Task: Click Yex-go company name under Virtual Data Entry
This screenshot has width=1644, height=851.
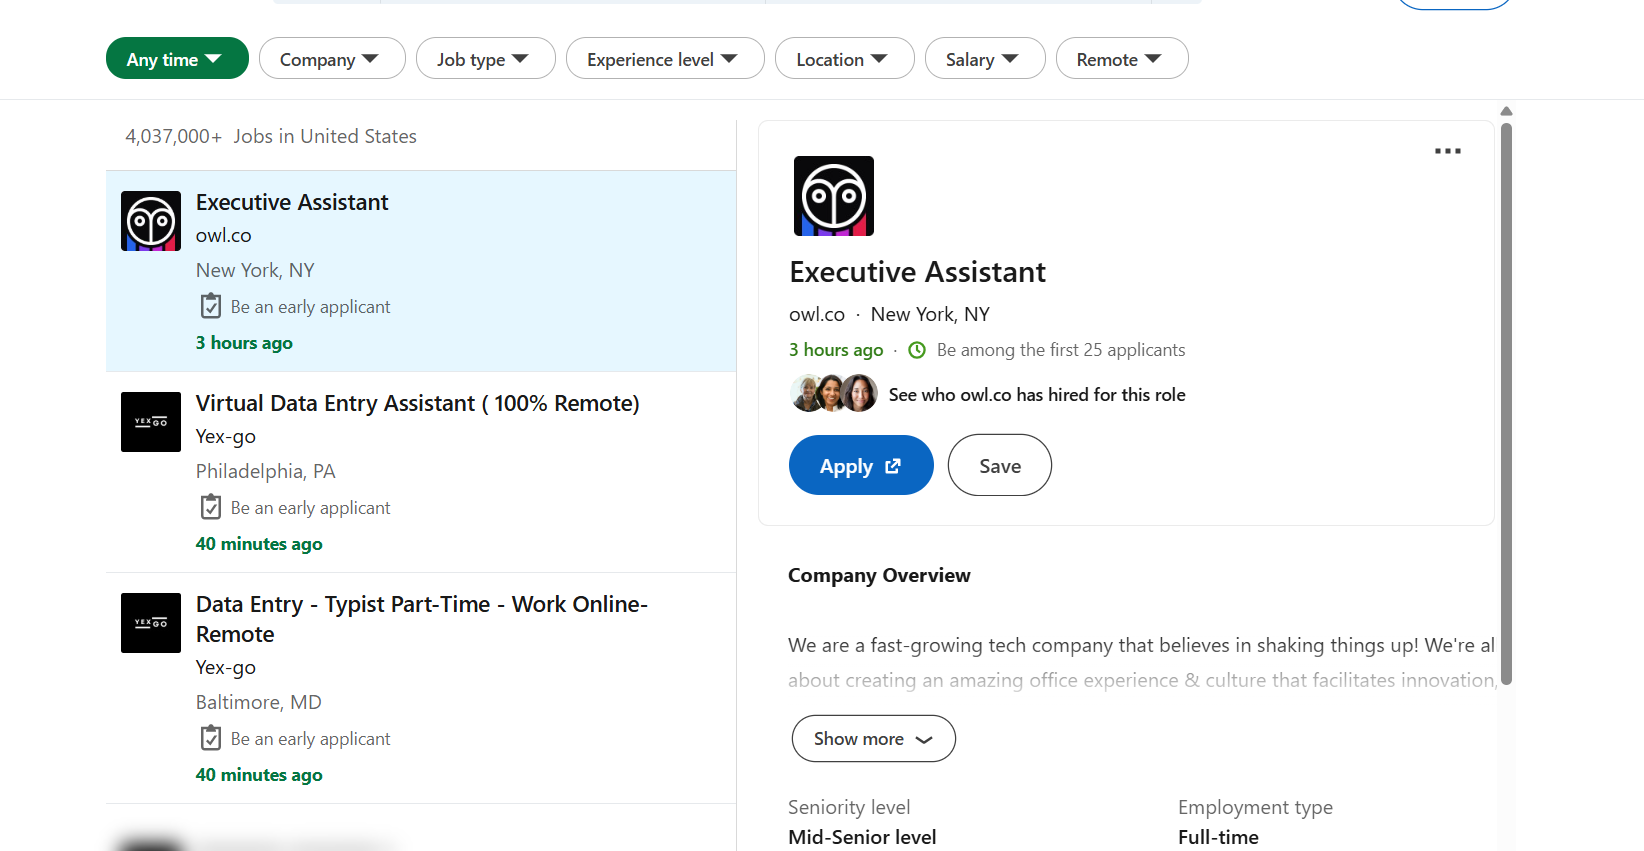Action: click(226, 436)
